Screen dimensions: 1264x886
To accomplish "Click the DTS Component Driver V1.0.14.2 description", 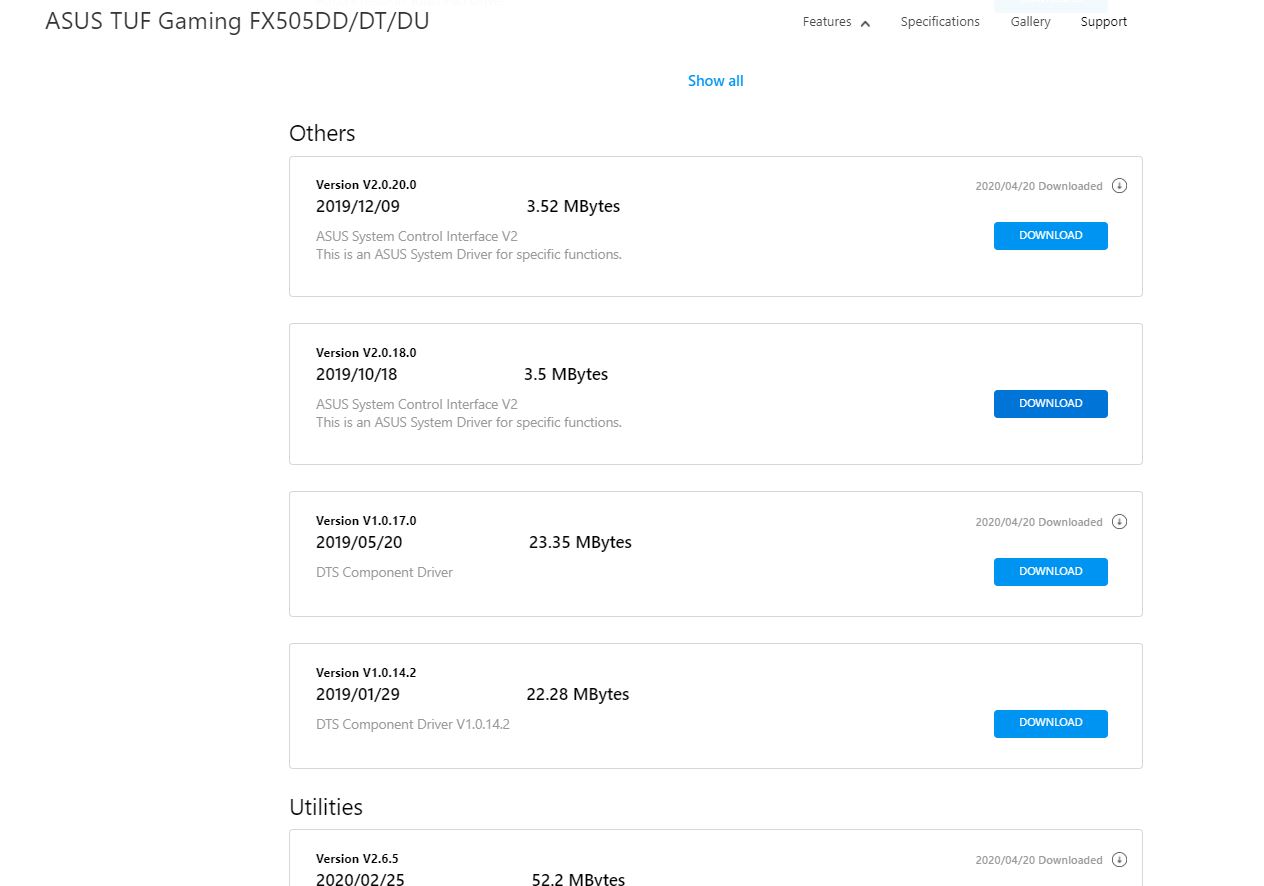I will (413, 725).
